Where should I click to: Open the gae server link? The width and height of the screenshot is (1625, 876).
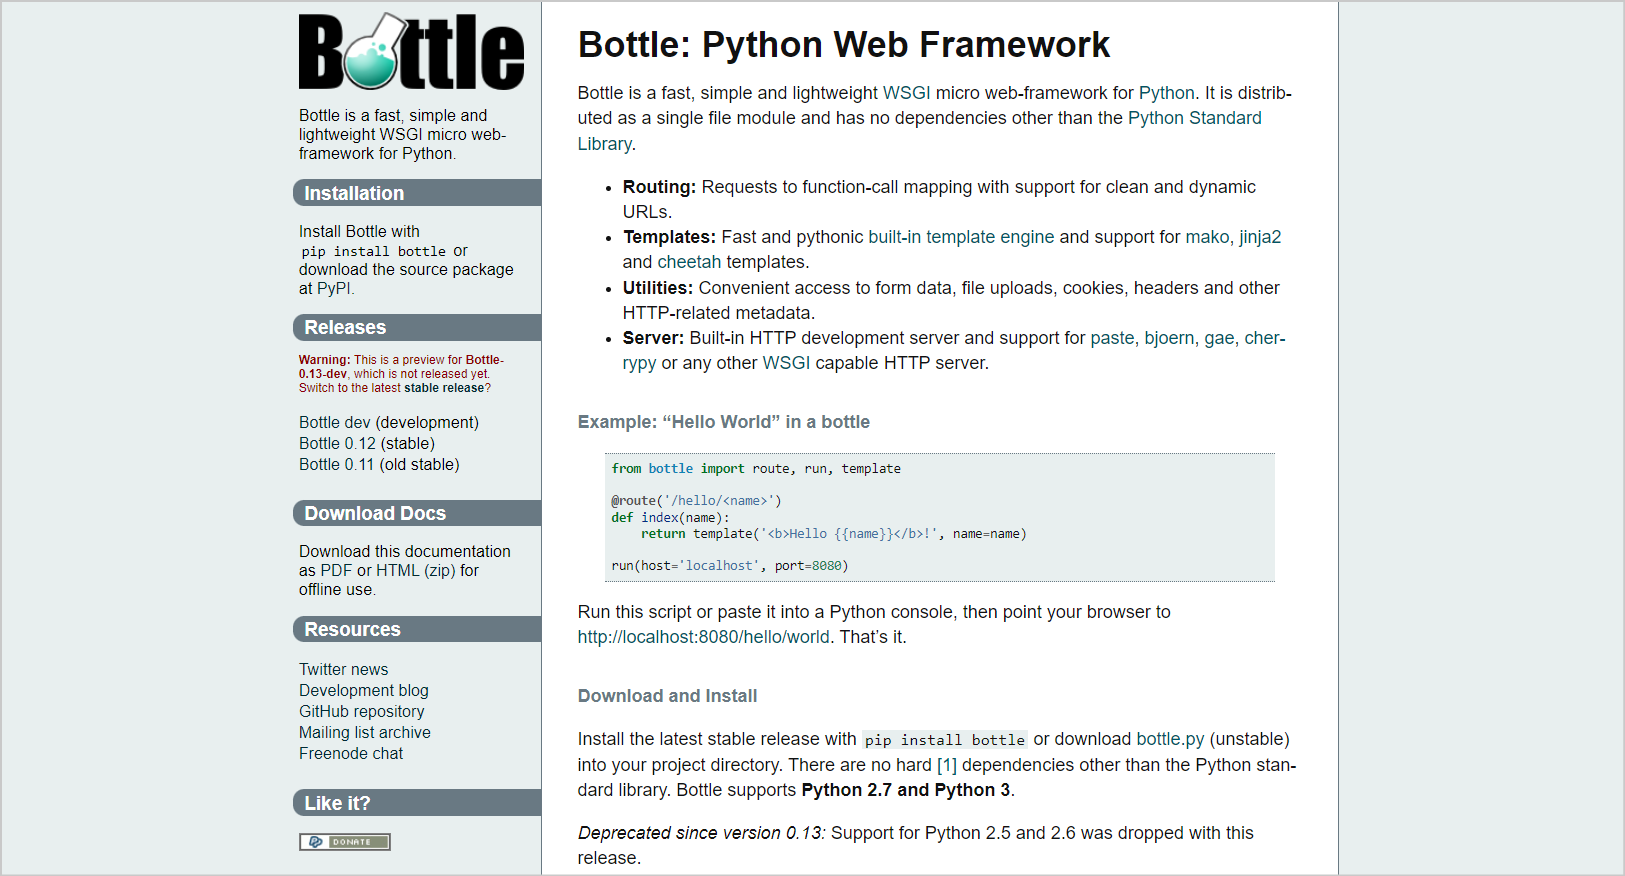(x=1219, y=338)
